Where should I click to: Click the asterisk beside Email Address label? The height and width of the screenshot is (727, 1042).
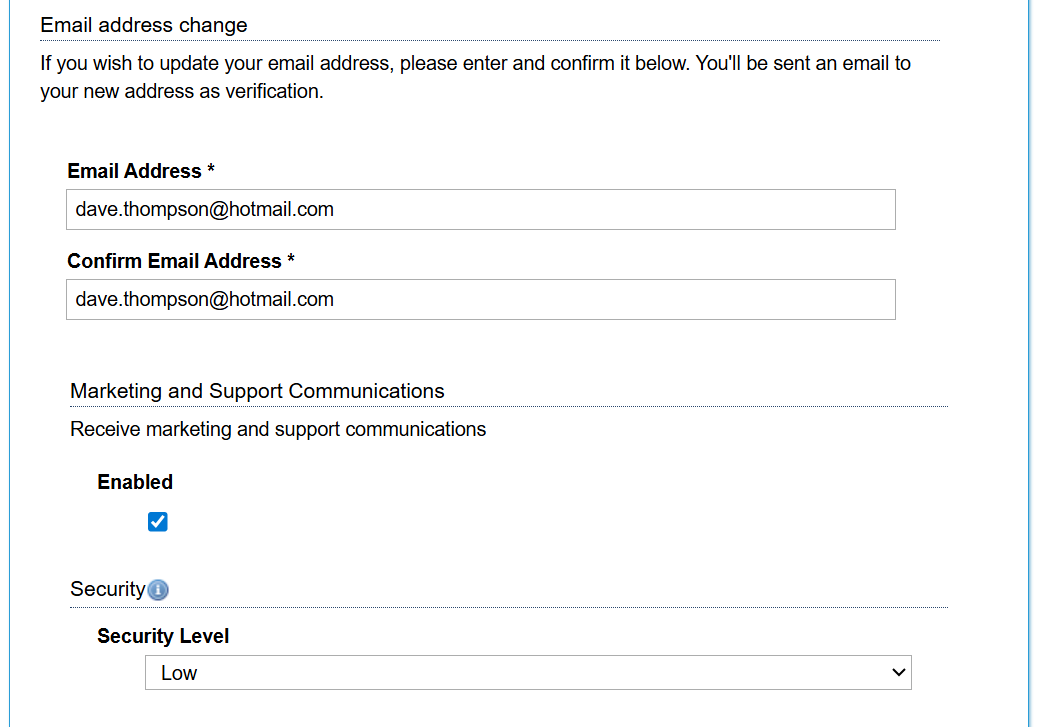click(x=211, y=171)
